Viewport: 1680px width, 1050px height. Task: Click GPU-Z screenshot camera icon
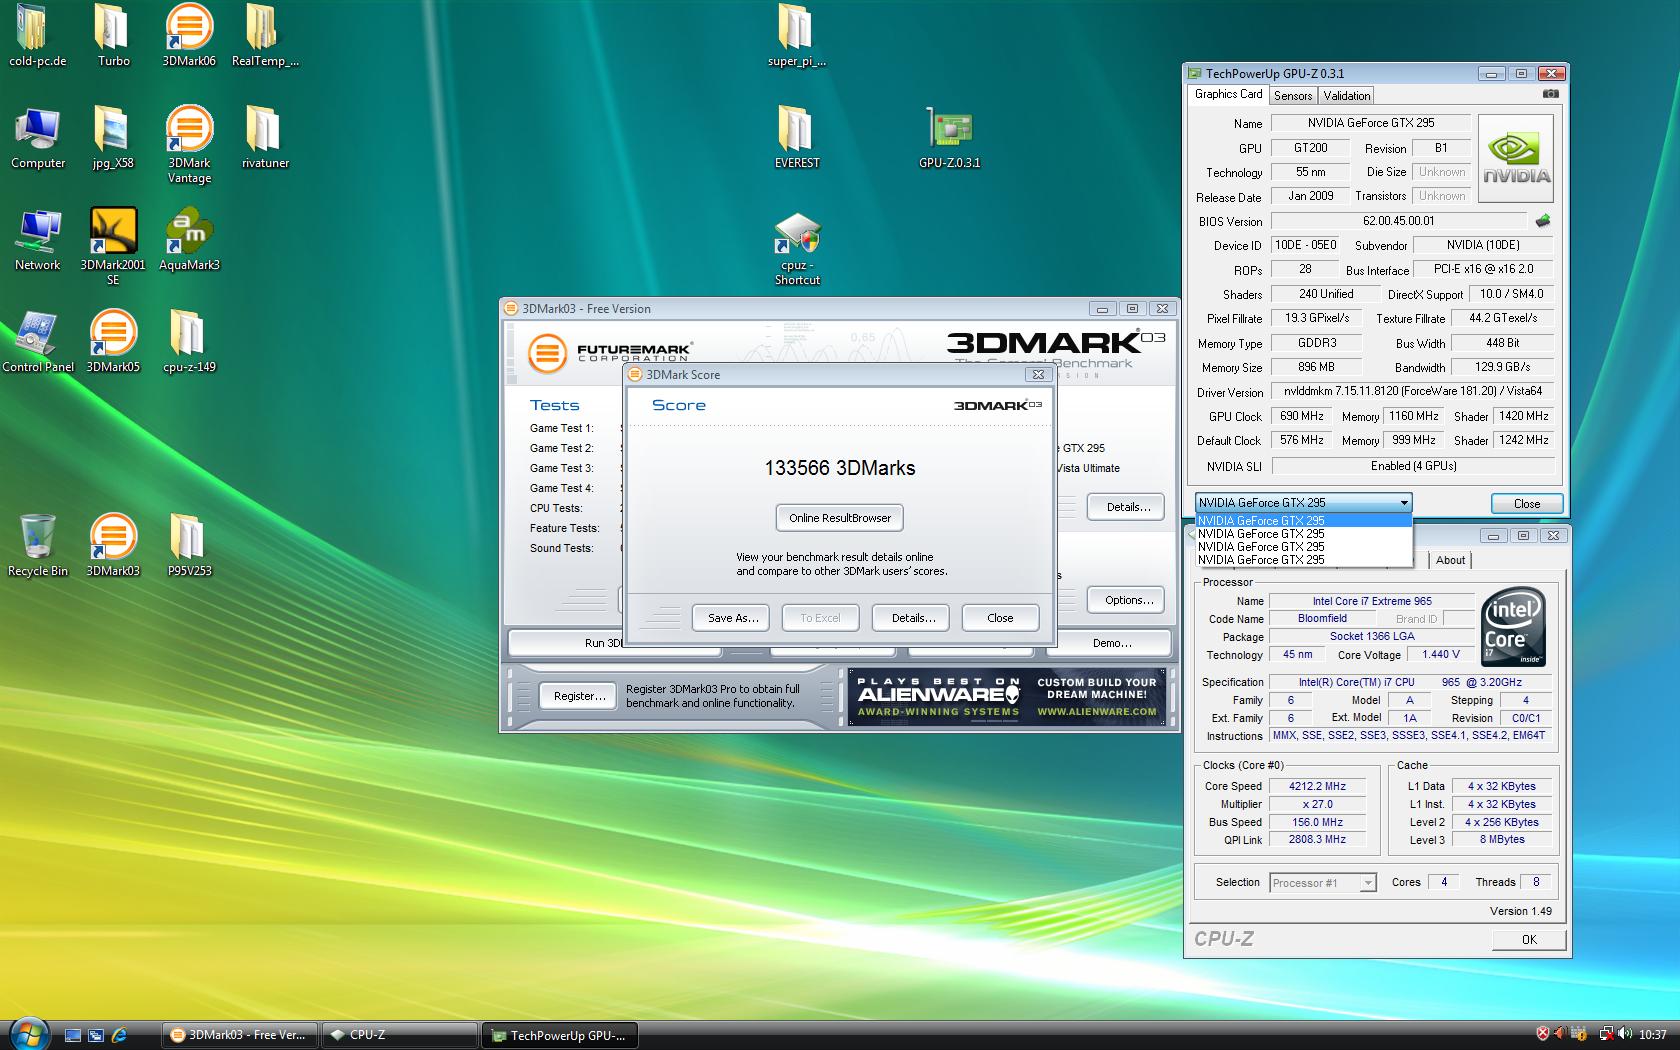pyautogui.click(x=1550, y=94)
